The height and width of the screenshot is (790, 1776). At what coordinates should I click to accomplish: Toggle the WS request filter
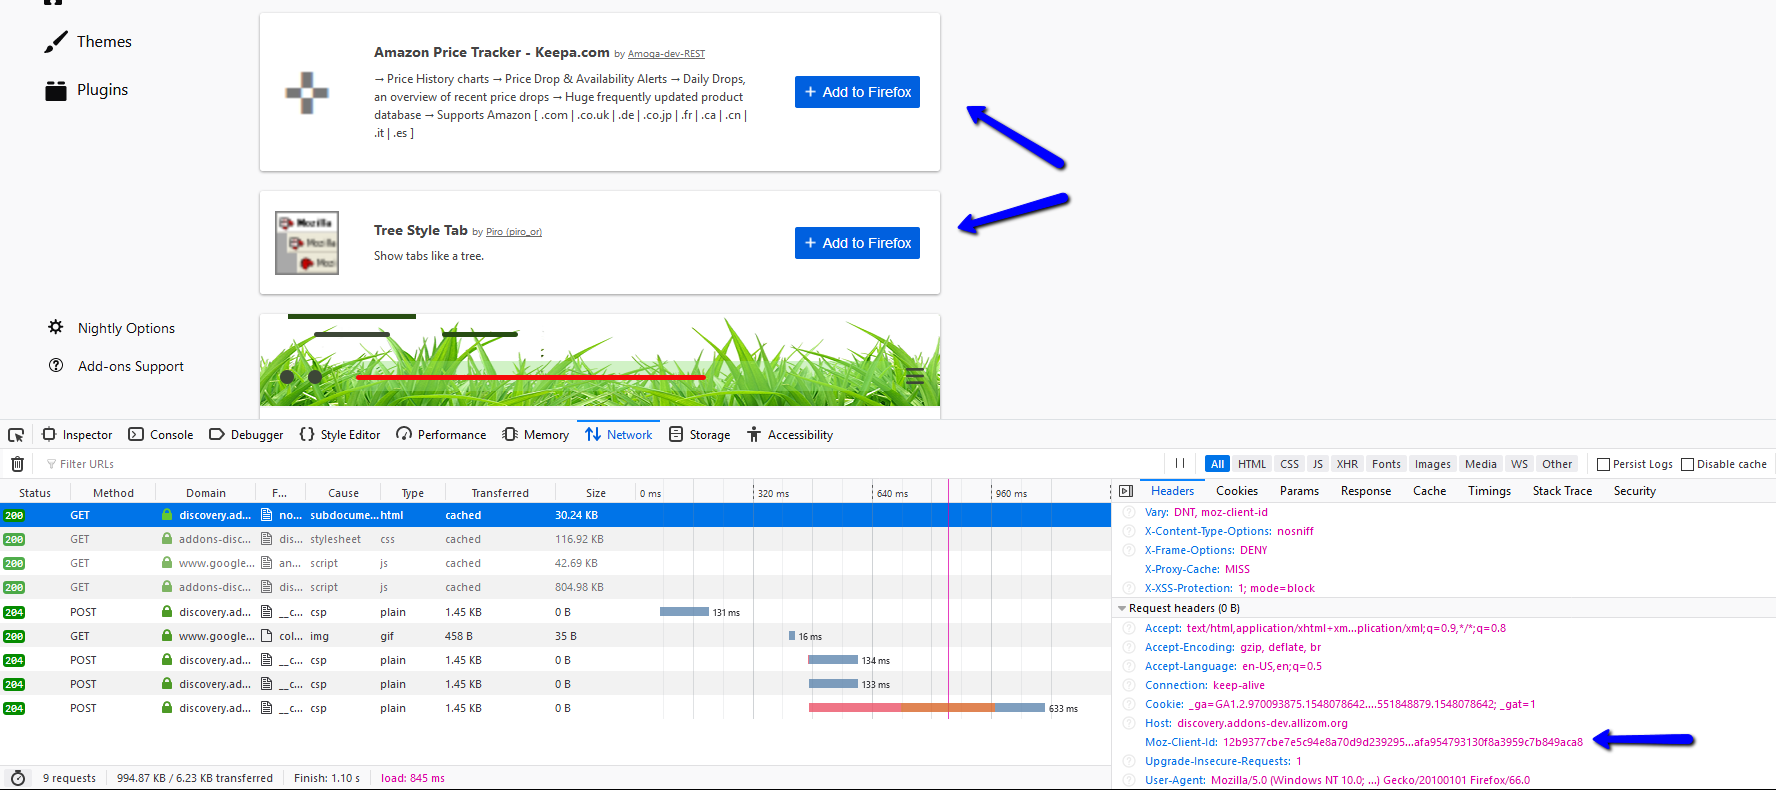click(1520, 464)
